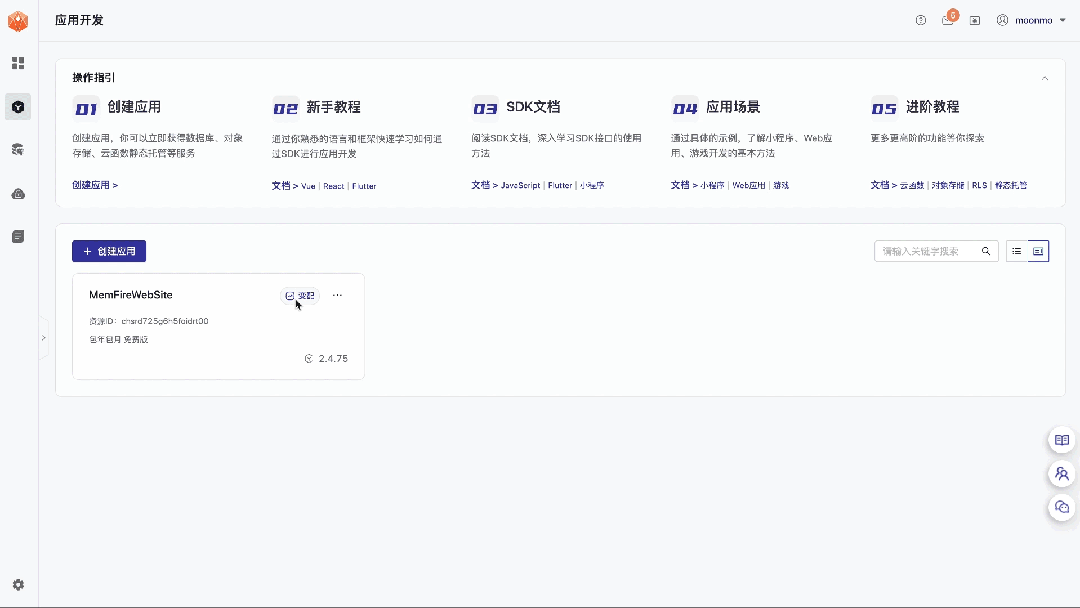The width and height of the screenshot is (1080, 608).
Task: Select the app development cube icon
Action: [18, 107]
